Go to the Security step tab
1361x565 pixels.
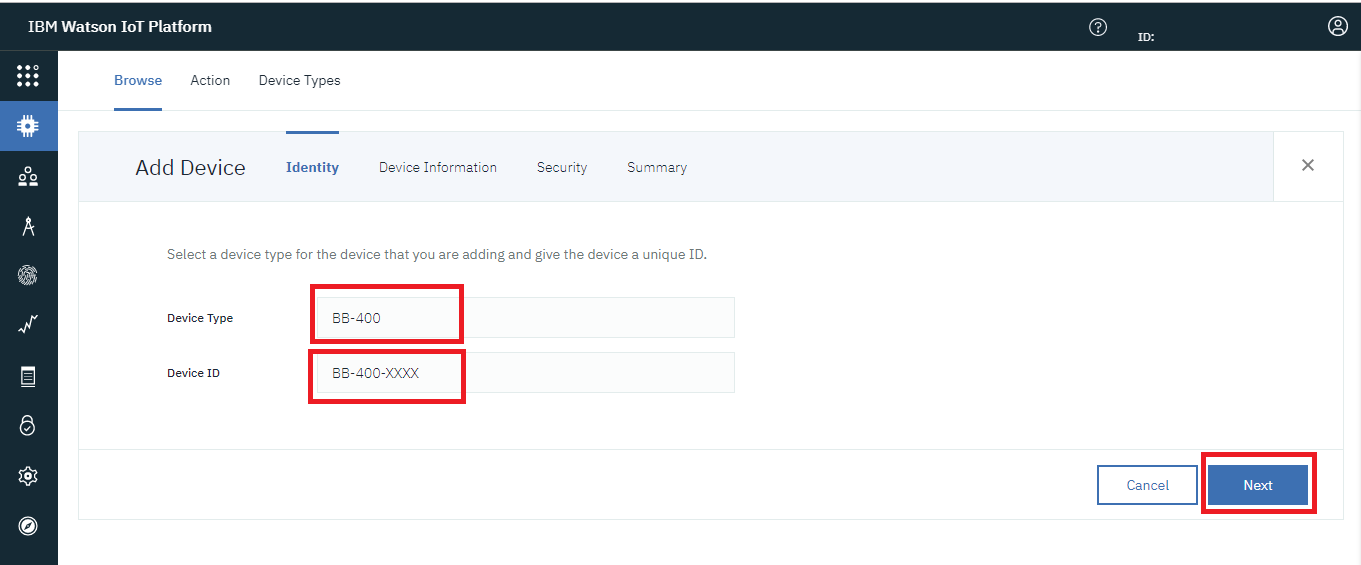click(x=562, y=167)
